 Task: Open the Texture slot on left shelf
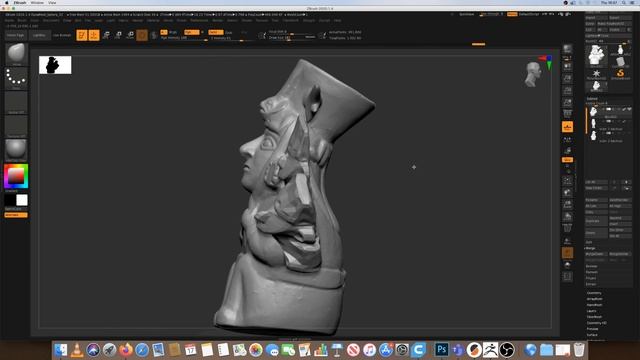(x=16, y=126)
